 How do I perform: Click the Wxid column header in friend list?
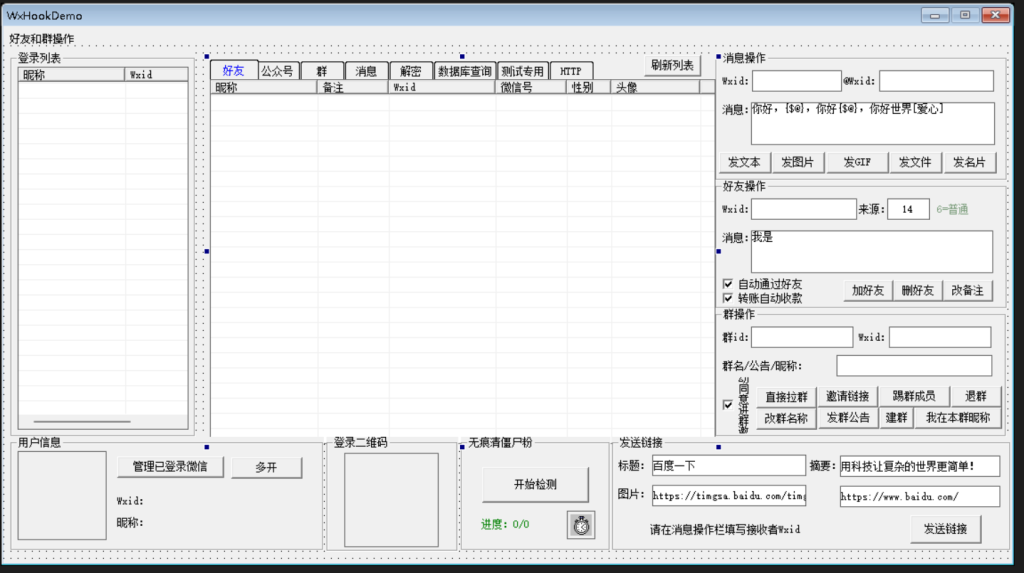pyautogui.click(x=441, y=87)
